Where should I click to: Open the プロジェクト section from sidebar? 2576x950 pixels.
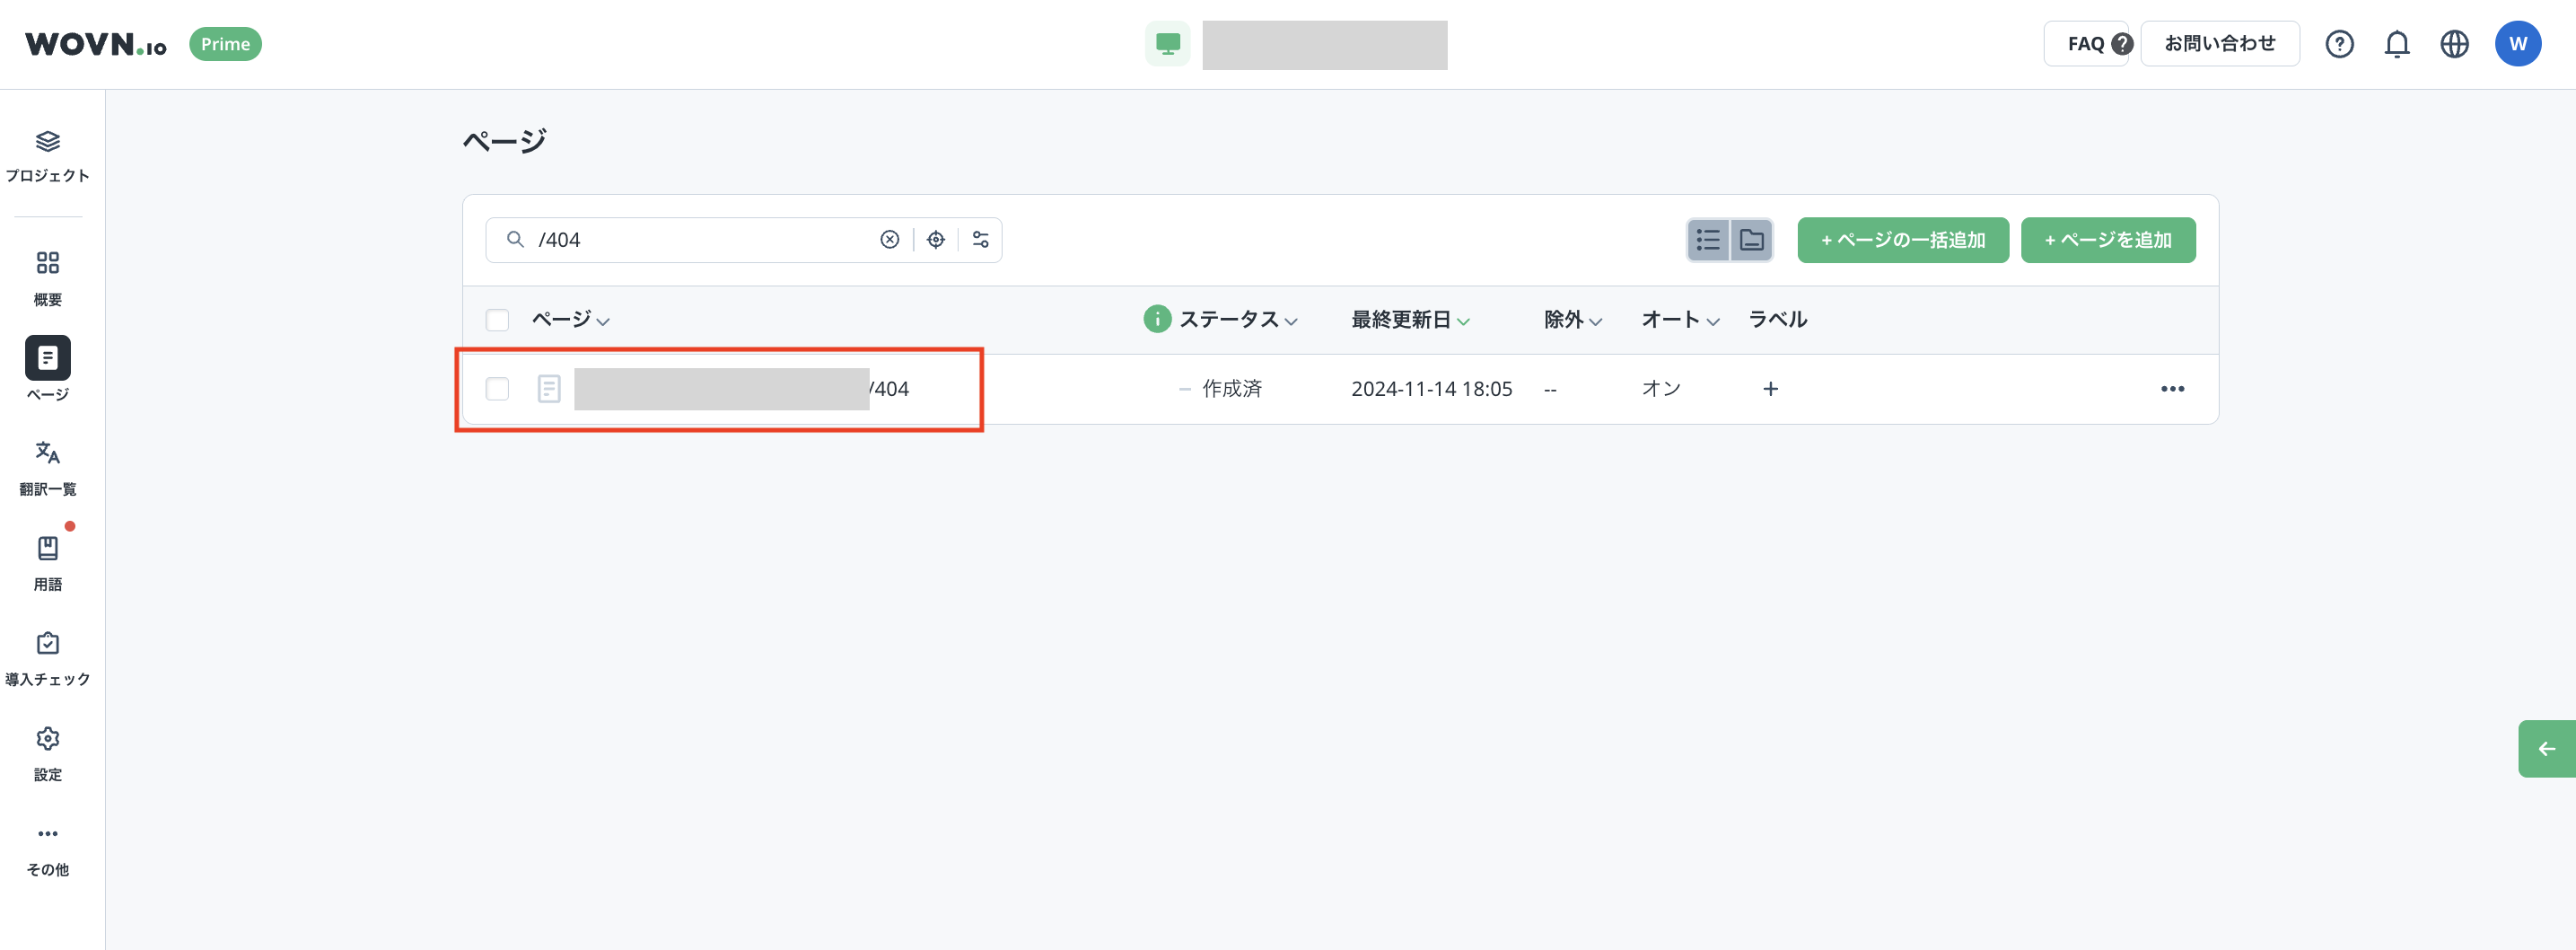[x=47, y=155]
